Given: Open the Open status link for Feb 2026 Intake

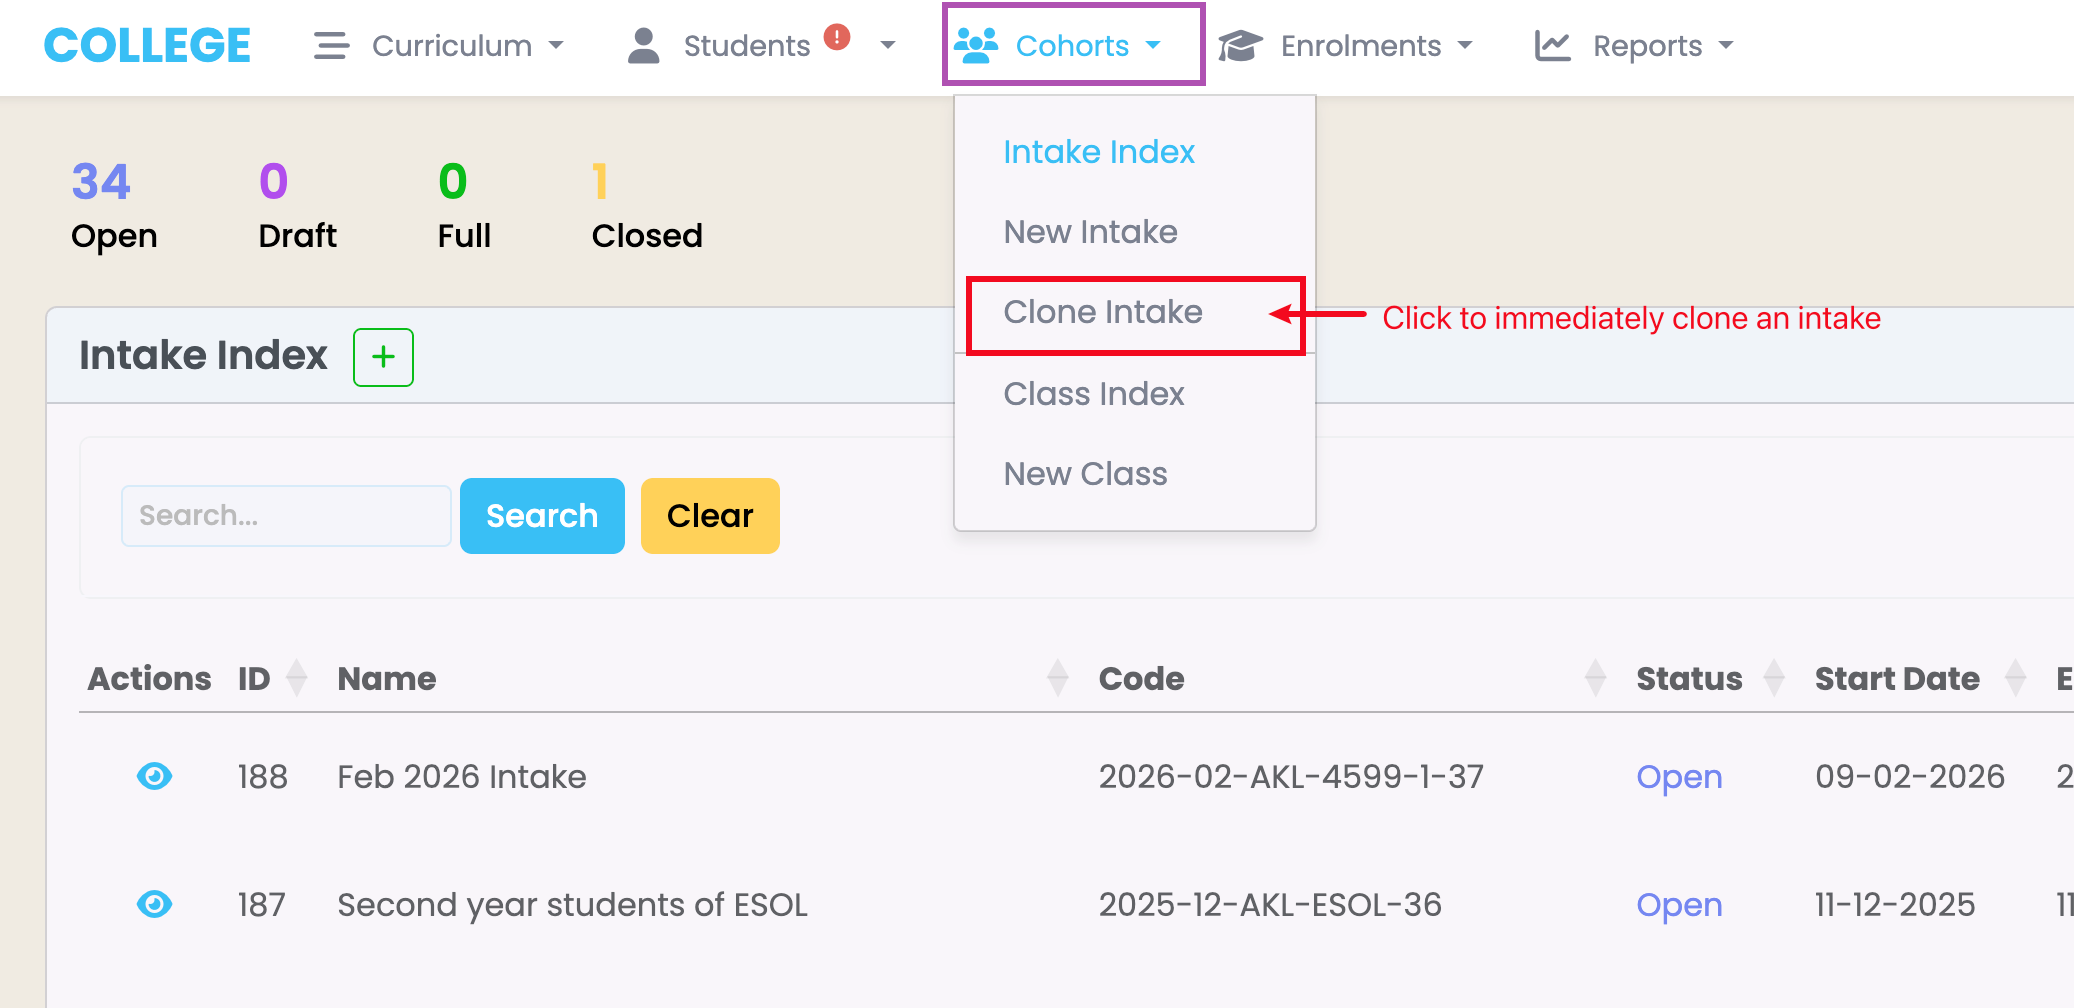Looking at the screenshot, I should pos(1679,777).
